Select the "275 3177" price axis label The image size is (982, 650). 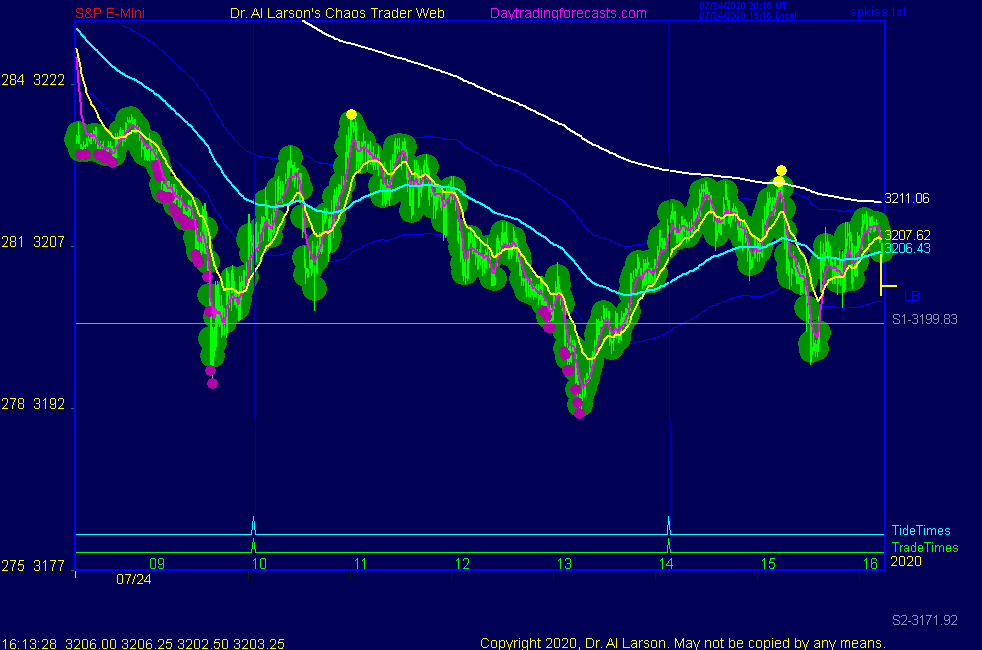click(x=33, y=566)
